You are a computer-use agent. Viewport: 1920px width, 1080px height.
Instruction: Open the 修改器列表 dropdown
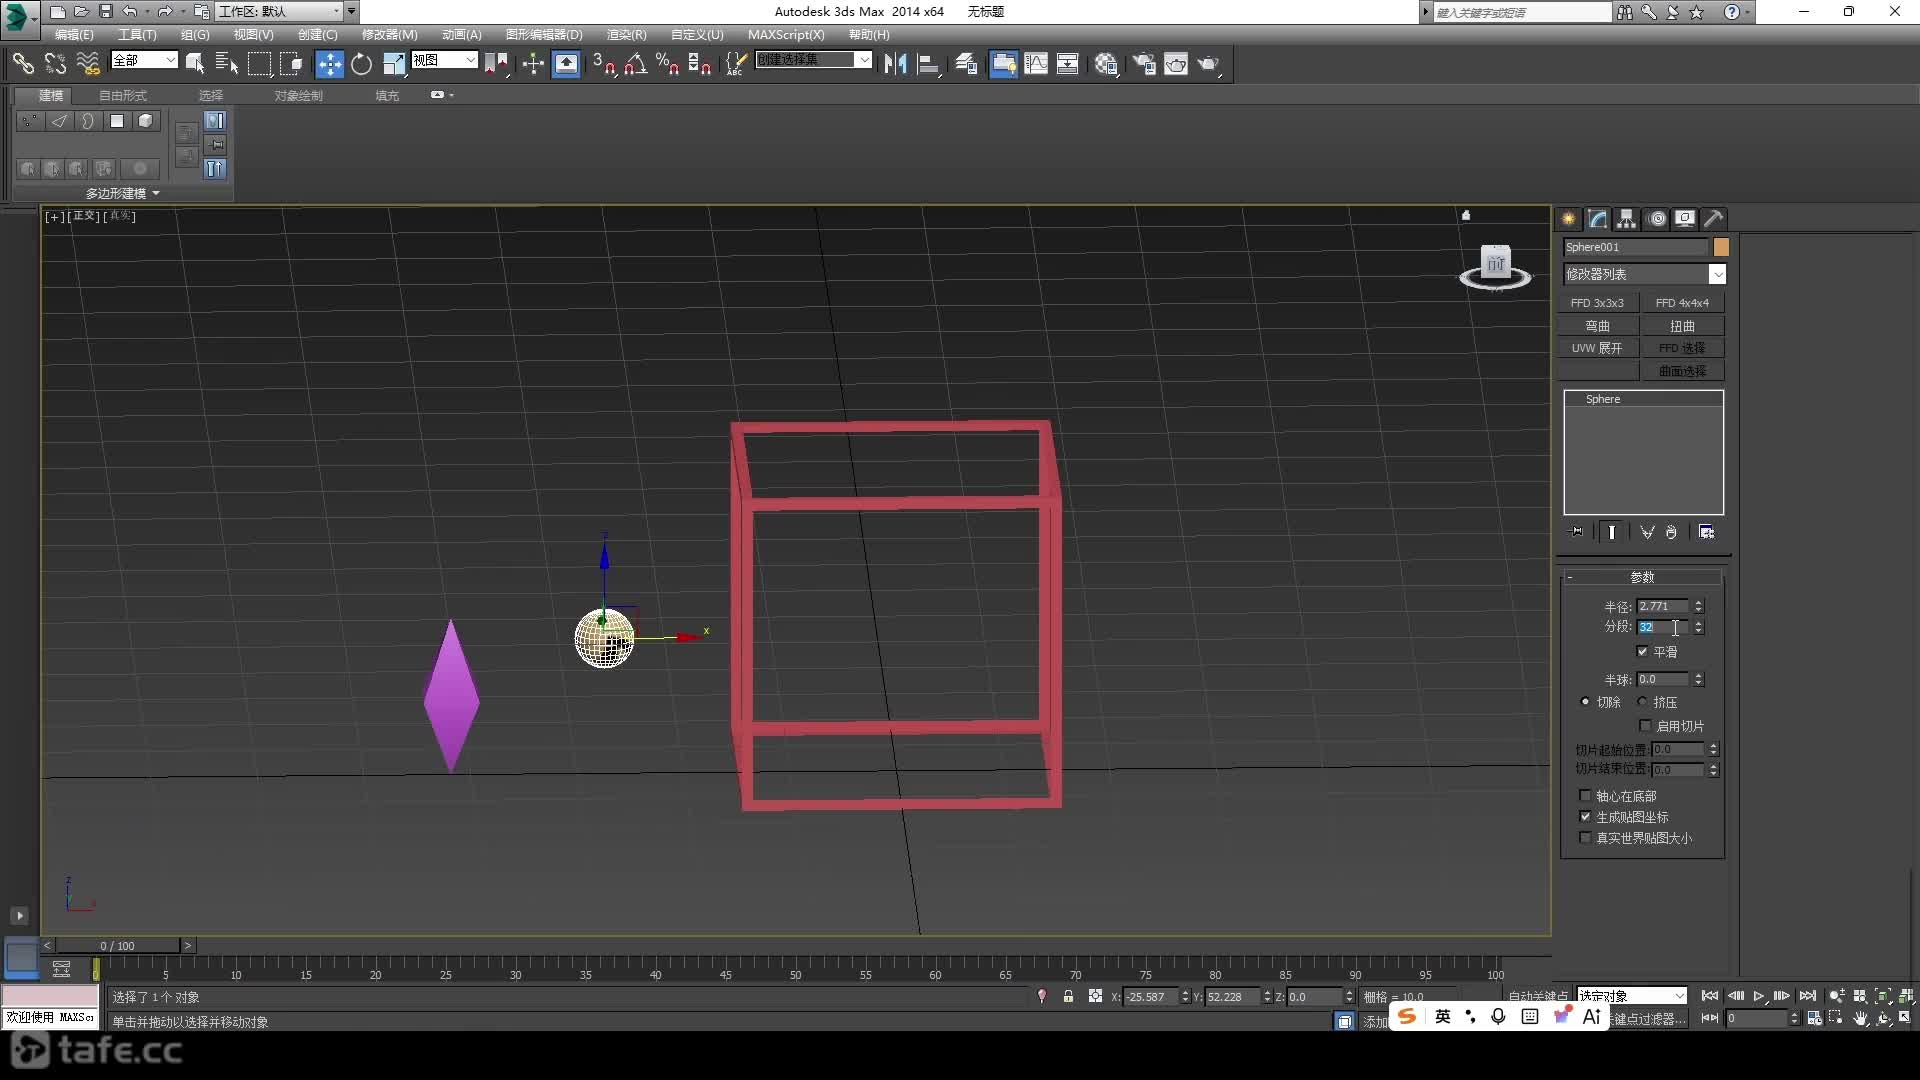point(1645,274)
